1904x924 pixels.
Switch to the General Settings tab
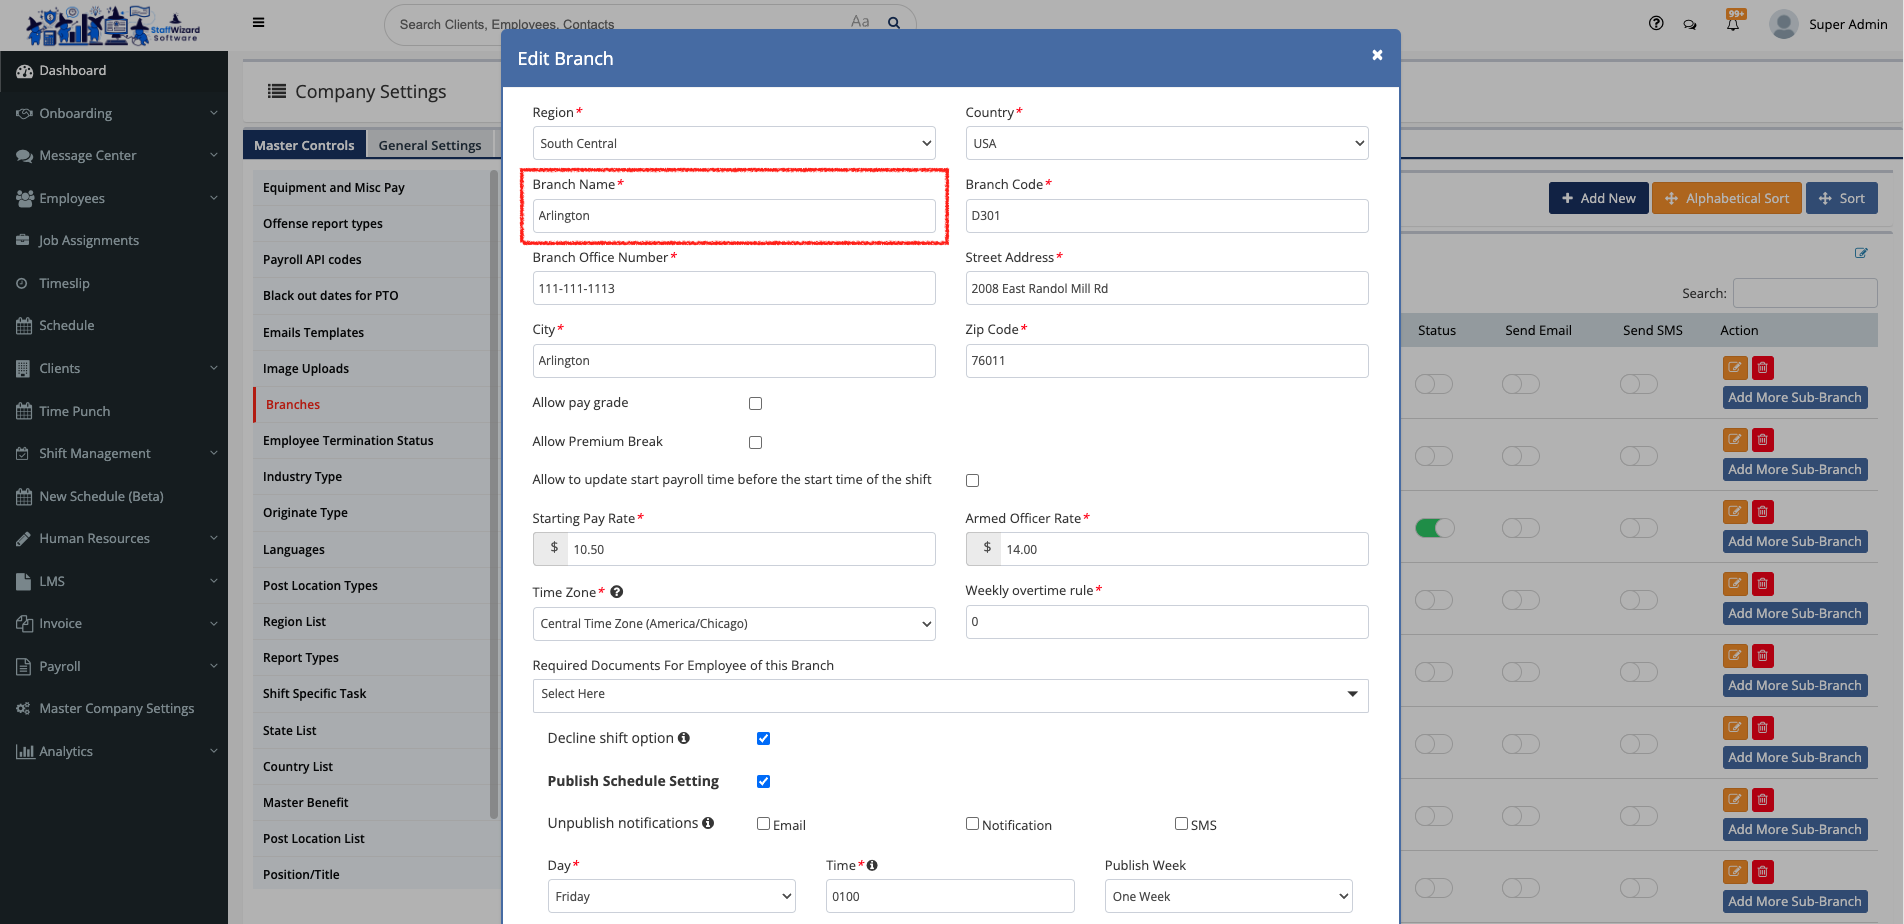[429, 146]
